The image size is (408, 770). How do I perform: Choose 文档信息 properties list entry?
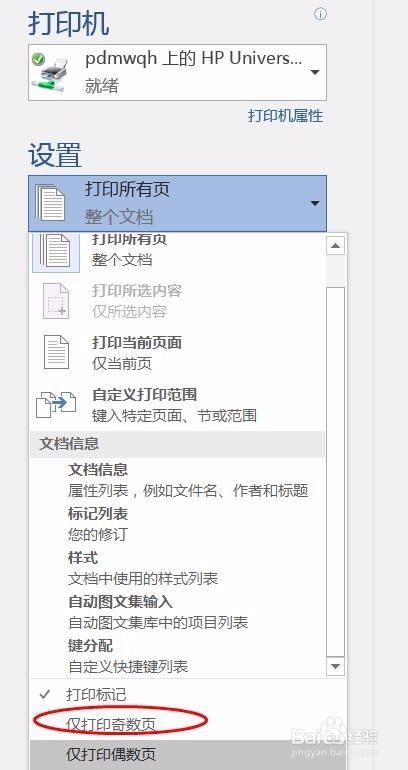pyautogui.click(x=188, y=479)
